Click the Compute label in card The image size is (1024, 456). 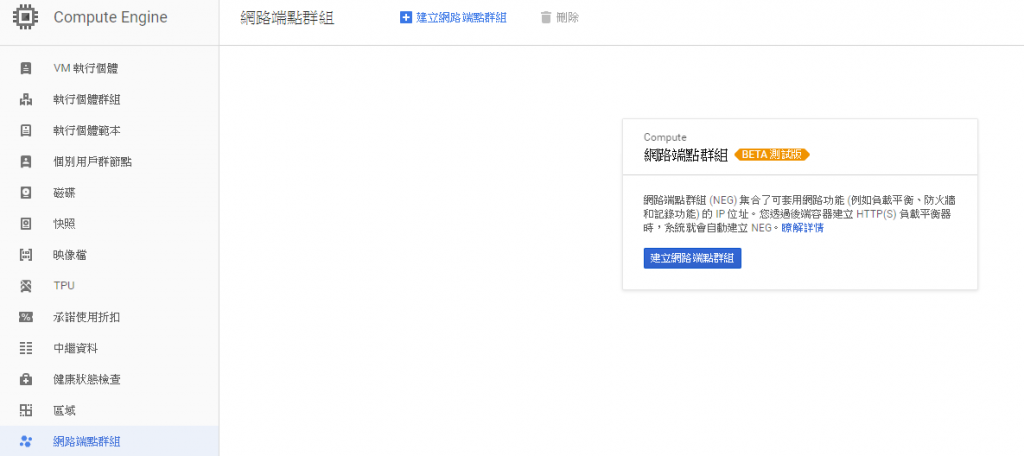click(x=665, y=137)
